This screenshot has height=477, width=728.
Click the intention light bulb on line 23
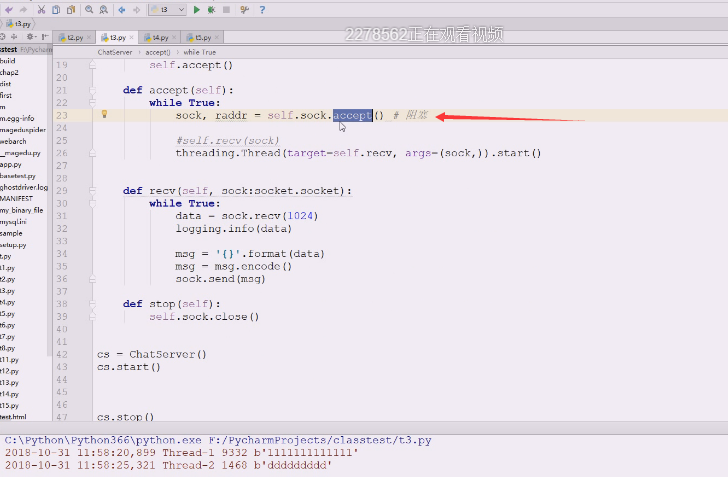(x=104, y=114)
